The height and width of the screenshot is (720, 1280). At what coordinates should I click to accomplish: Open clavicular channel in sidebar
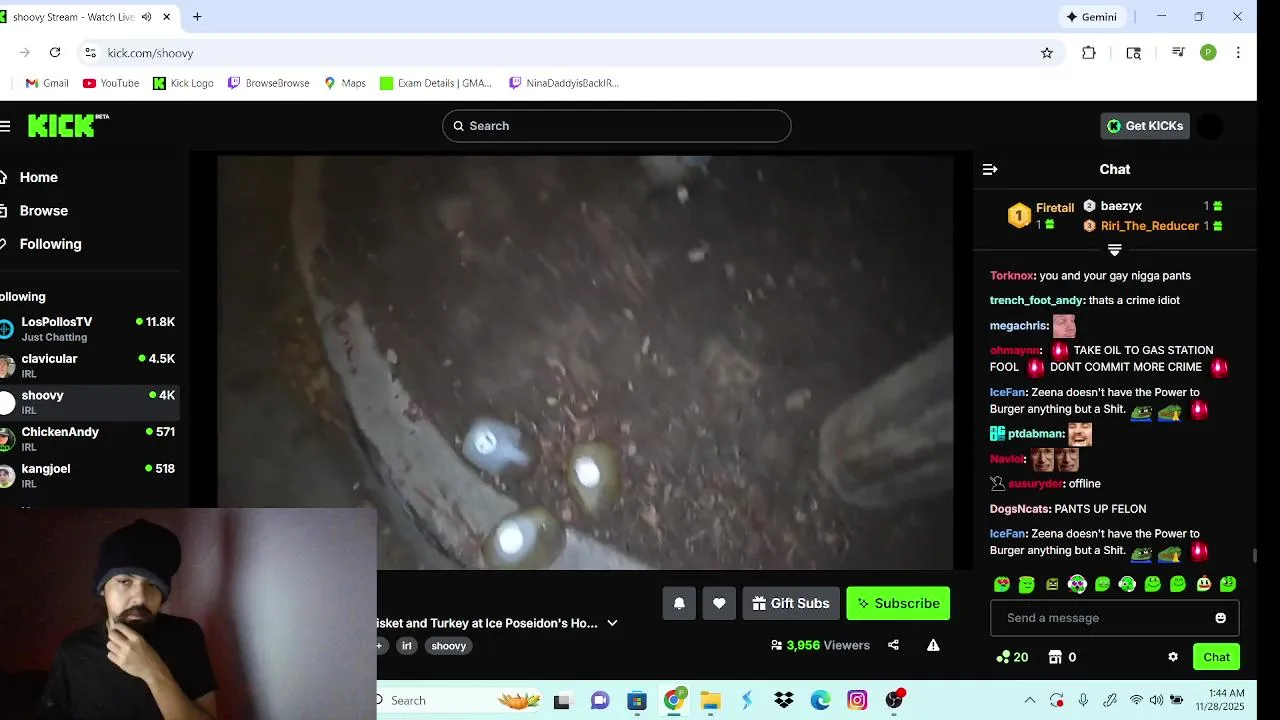pyautogui.click(x=90, y=365)
